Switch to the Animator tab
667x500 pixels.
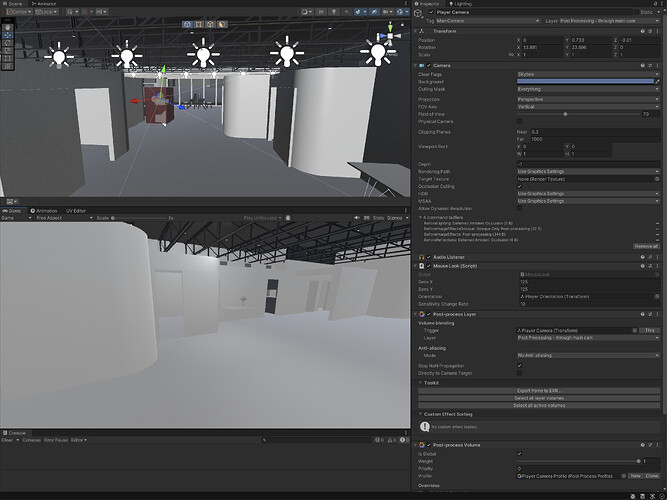click(x=44, y=3)
